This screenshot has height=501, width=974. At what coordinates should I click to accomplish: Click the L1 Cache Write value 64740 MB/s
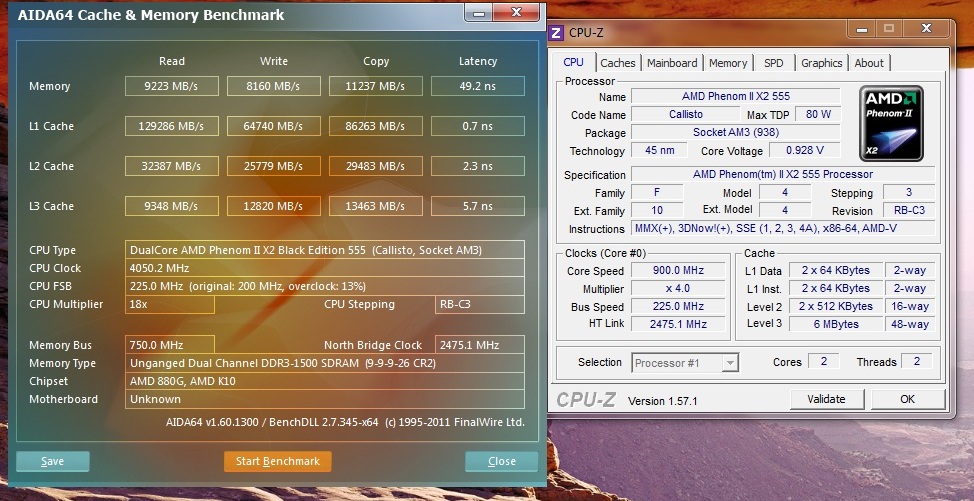point(274,126)
